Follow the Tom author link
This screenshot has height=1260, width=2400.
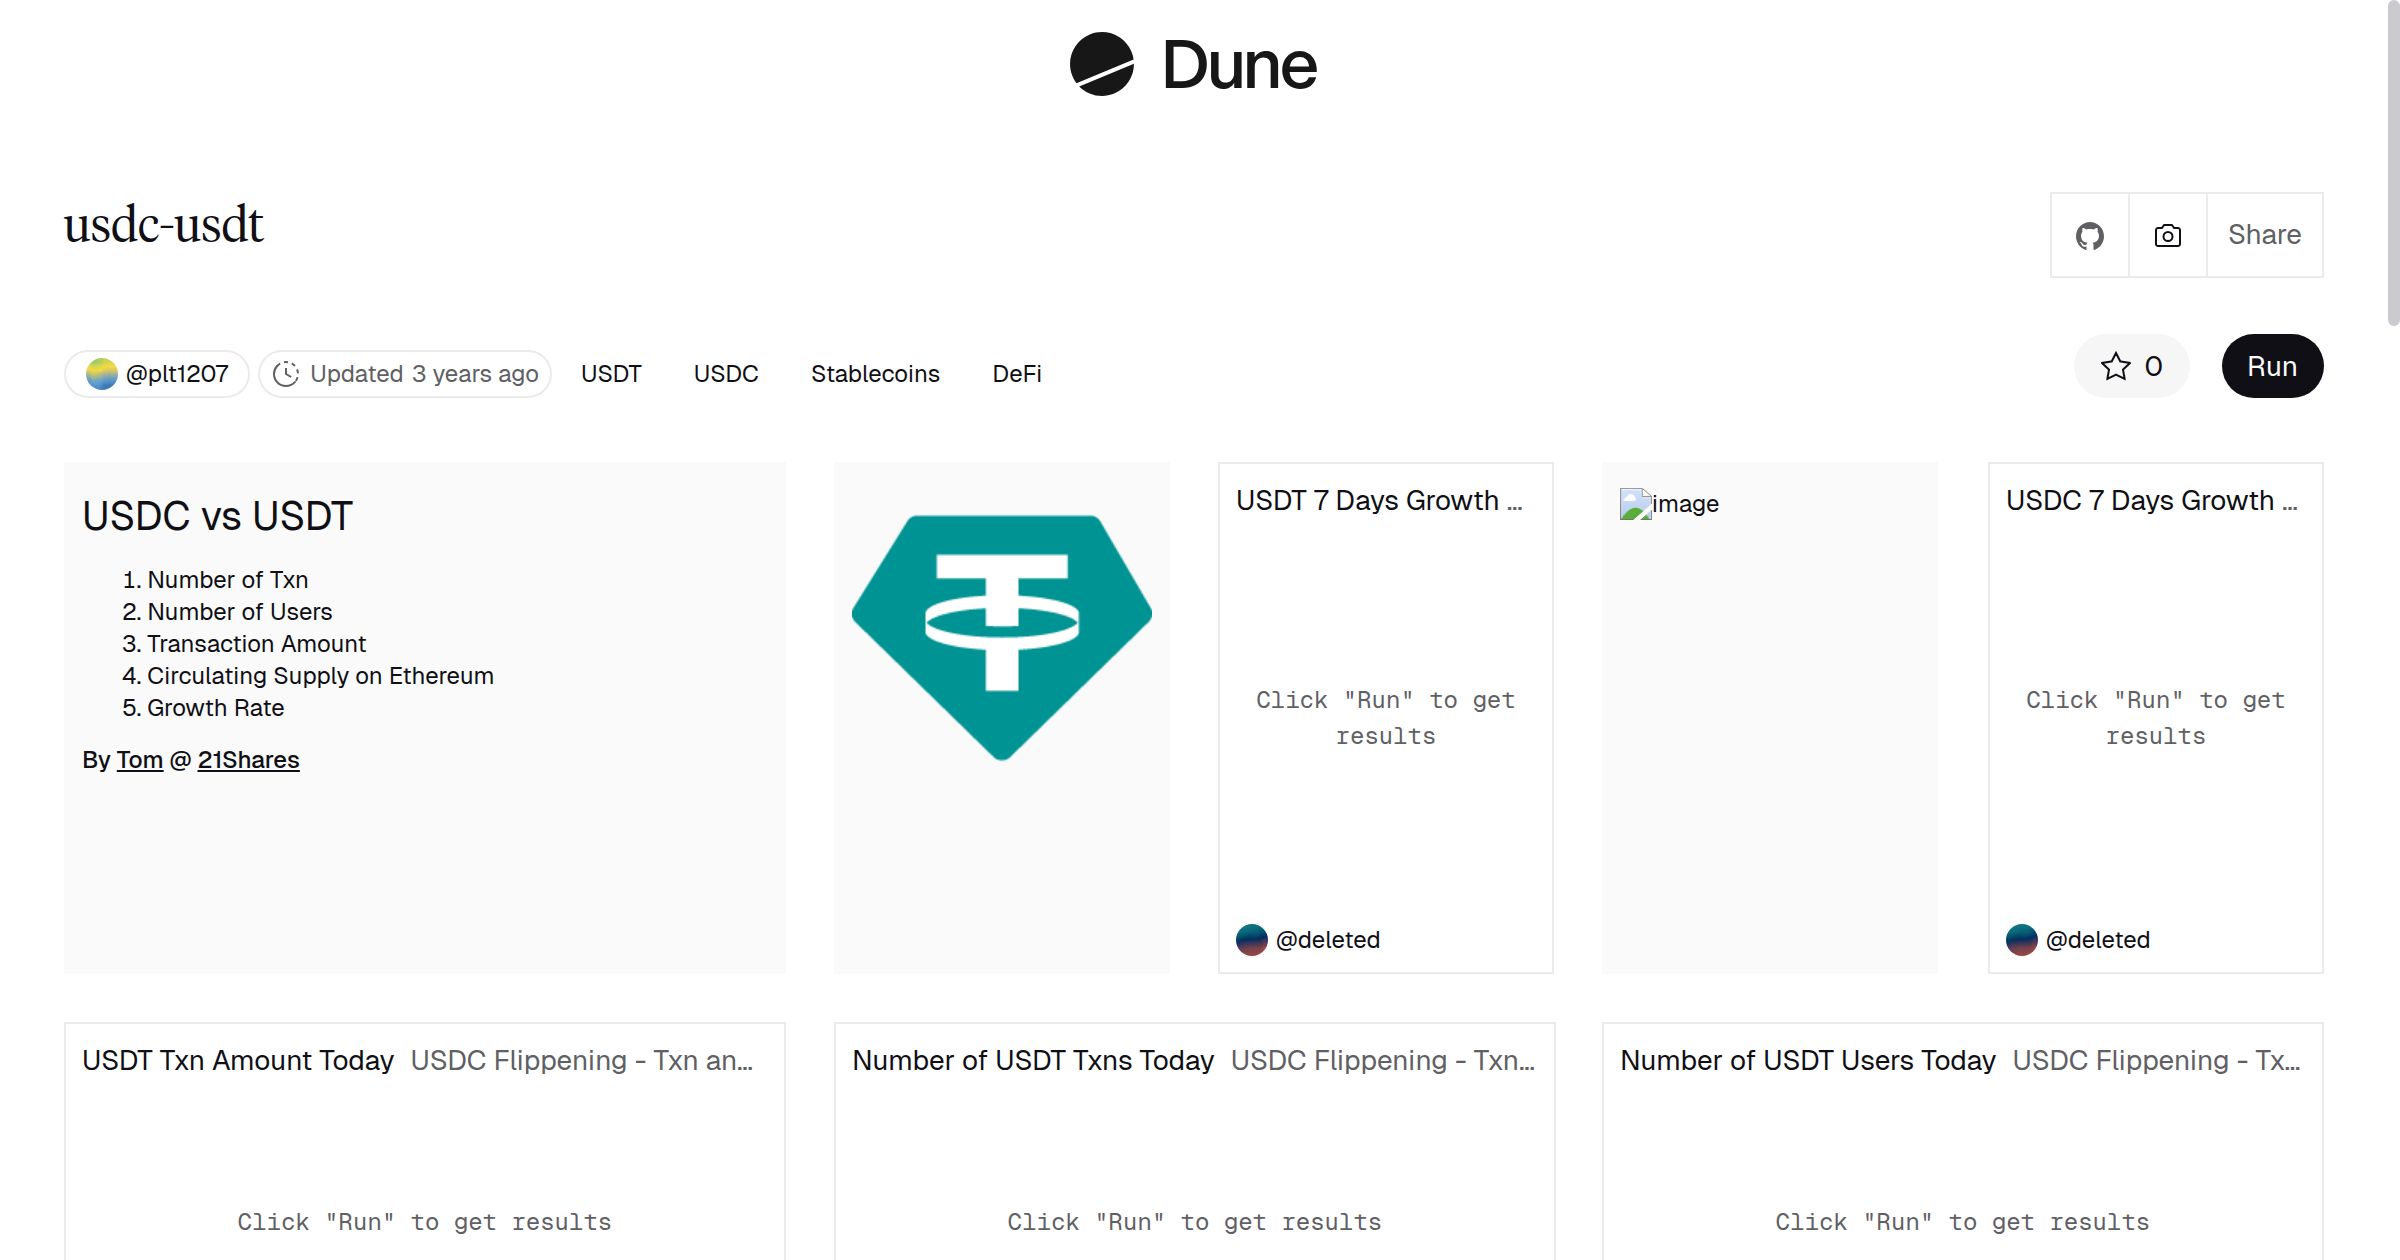click(139, 760)
